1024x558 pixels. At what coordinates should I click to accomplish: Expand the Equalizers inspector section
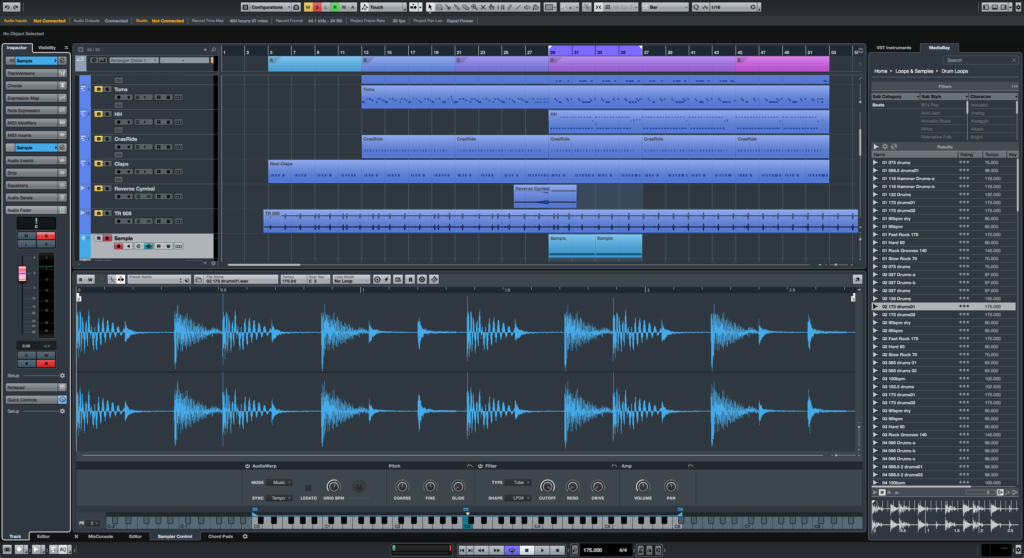pyautogui.click(x=20, y=185)
